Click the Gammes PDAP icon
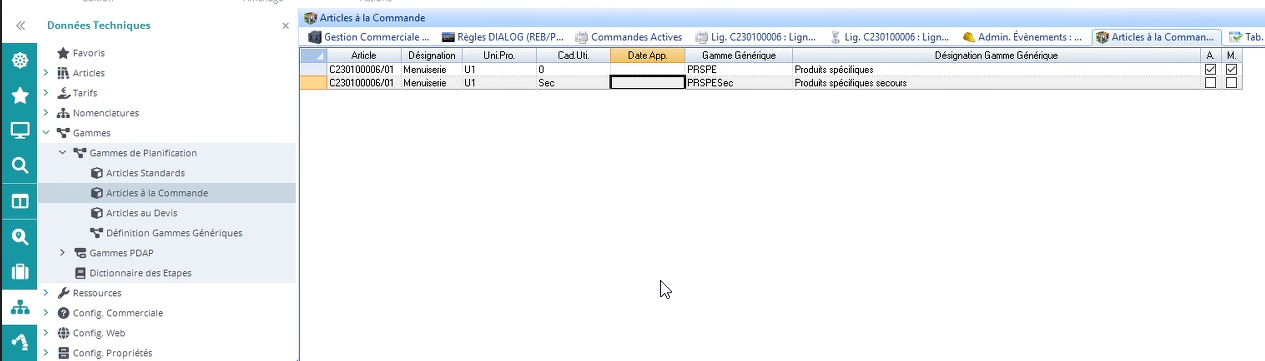 coord(80,253)
